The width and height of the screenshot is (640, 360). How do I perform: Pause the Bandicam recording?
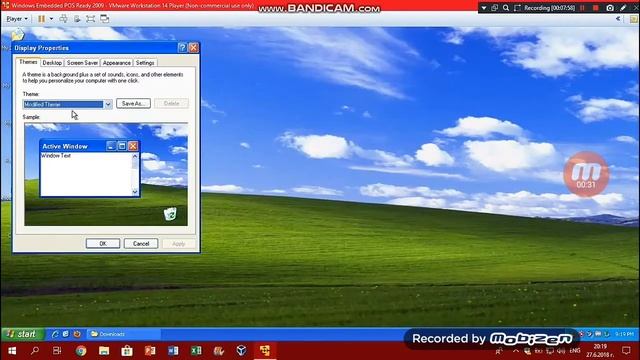(582, 8)
